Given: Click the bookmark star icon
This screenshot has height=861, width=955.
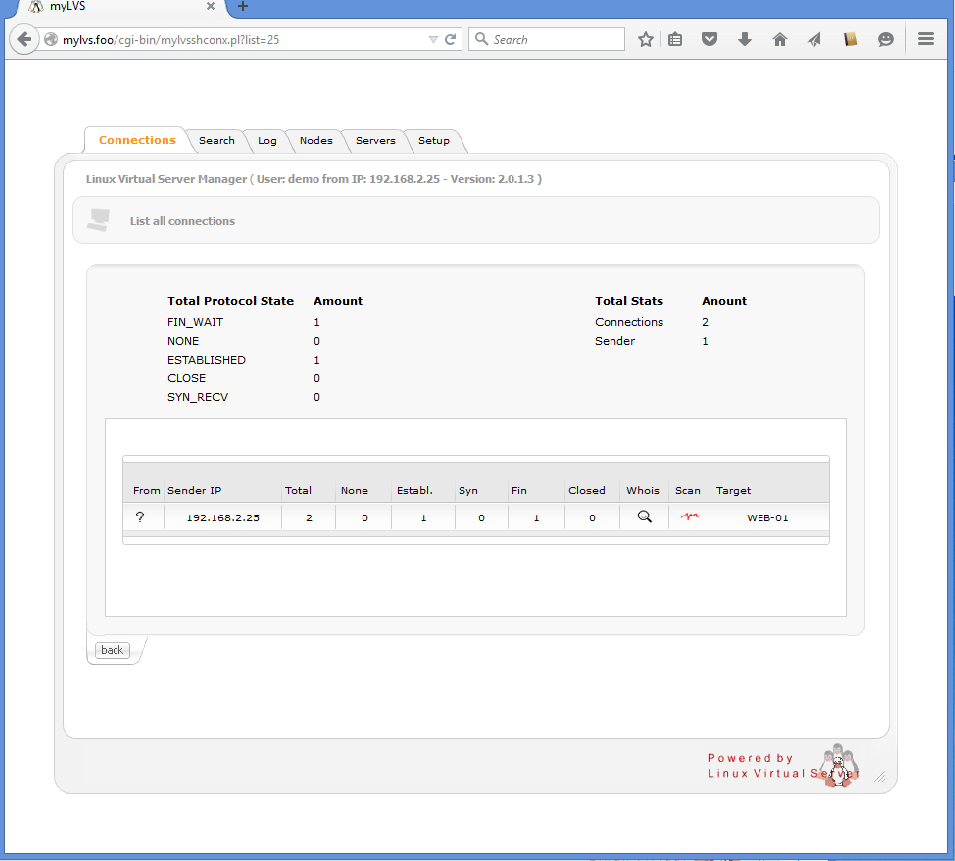Looking at the screenshot, I should (x=646, y=40).
